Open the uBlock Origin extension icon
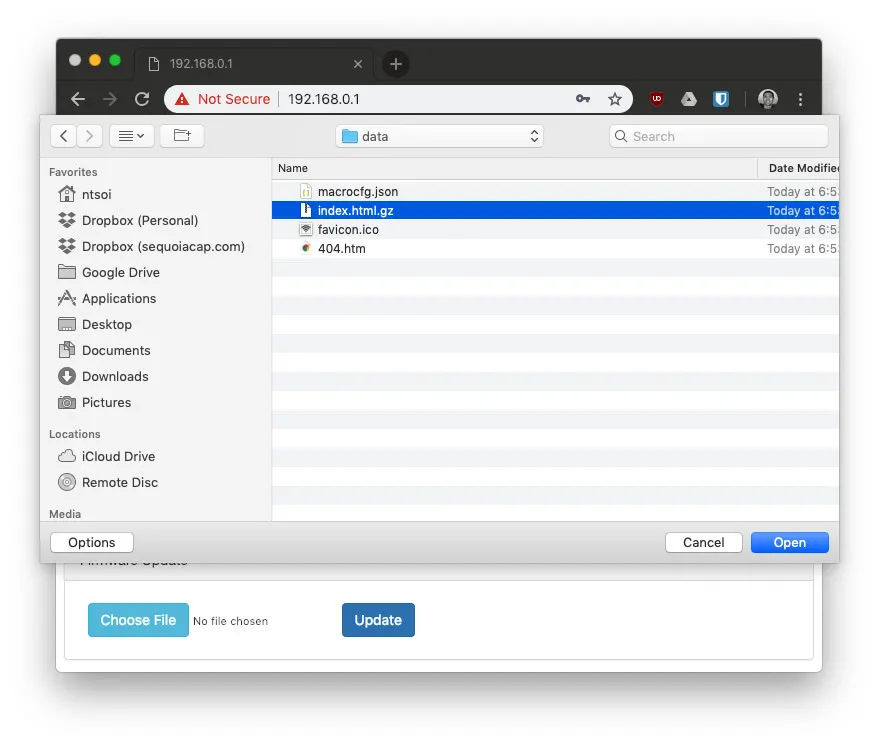The image size is (878, 746). coord(657,99)
